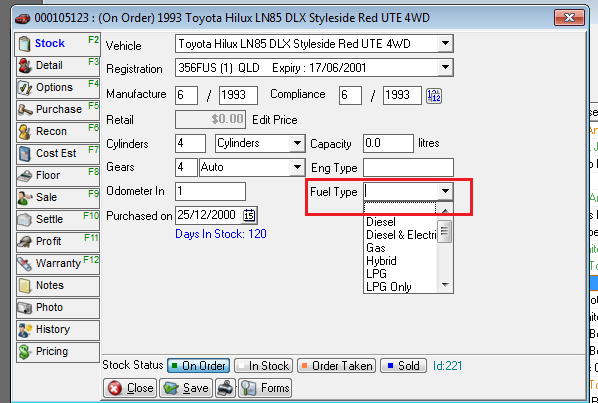The image size is (598, 403).
Task: Switch to the Sale tab
Action: (58, 198)
